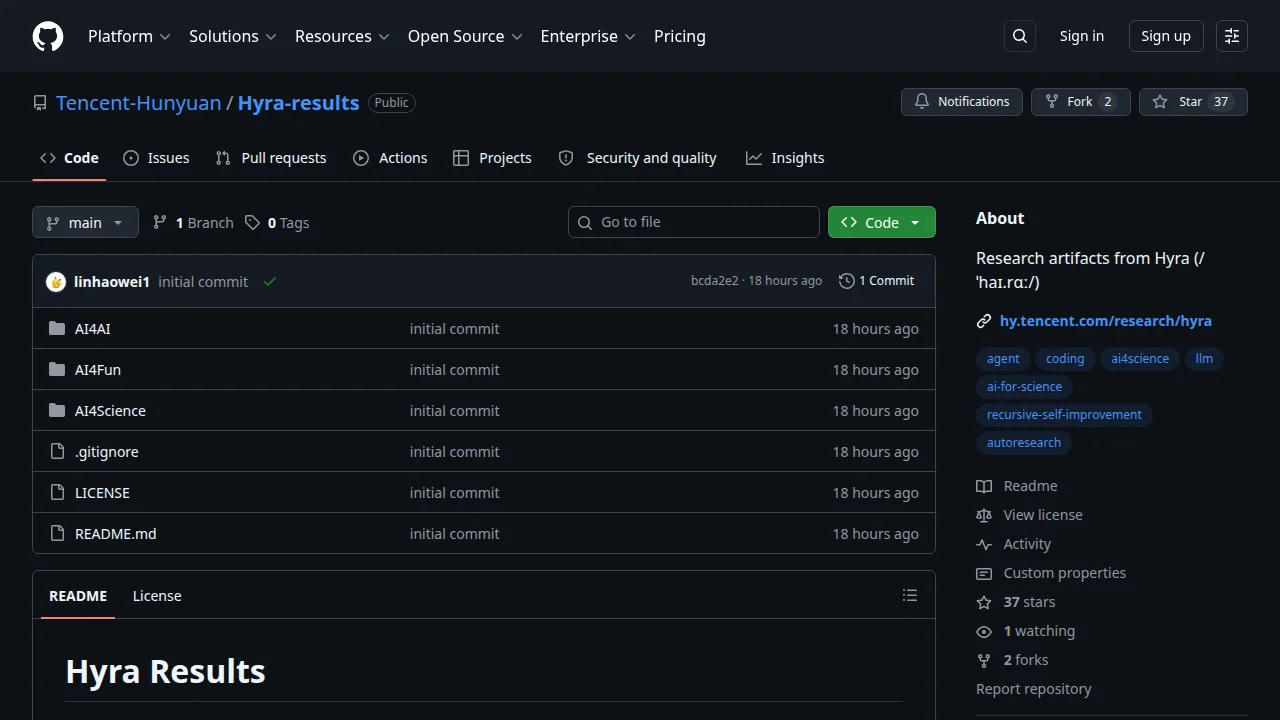Image resolution: width=1280 pixels, height=720 pixels.
Task: Open the Security and quality tab
Action: [x=637, y=158]
